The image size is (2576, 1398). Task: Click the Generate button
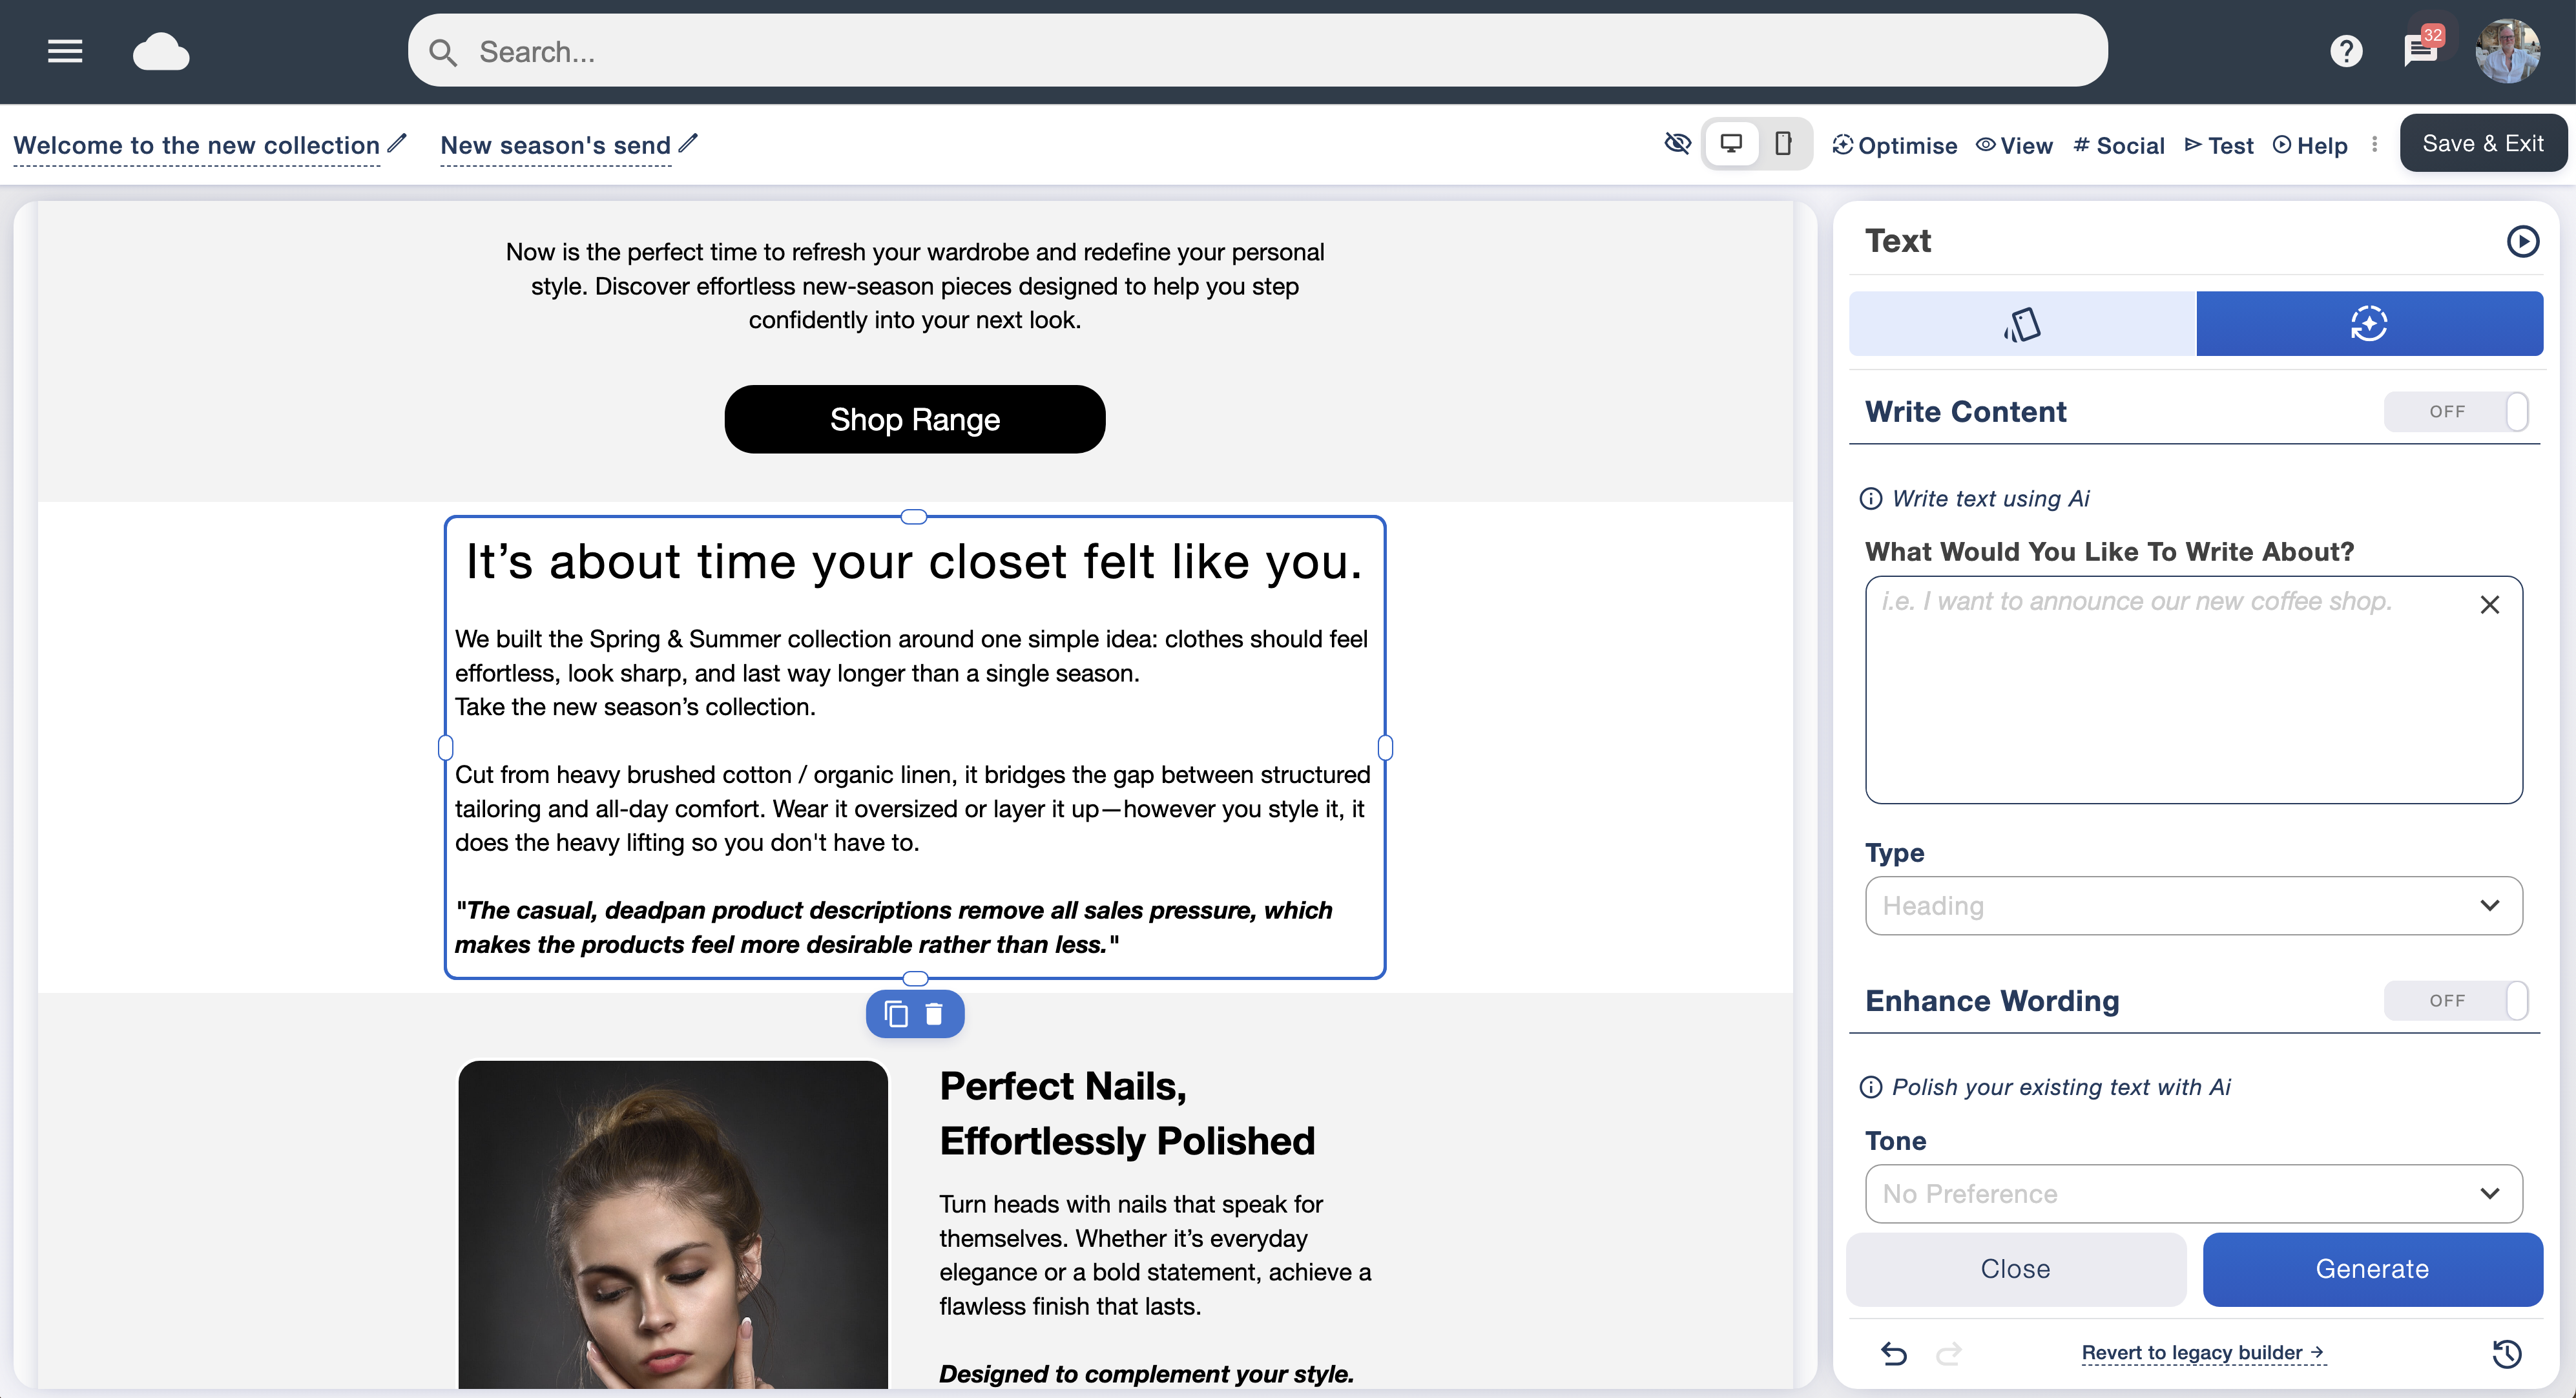[2372, 1269]
